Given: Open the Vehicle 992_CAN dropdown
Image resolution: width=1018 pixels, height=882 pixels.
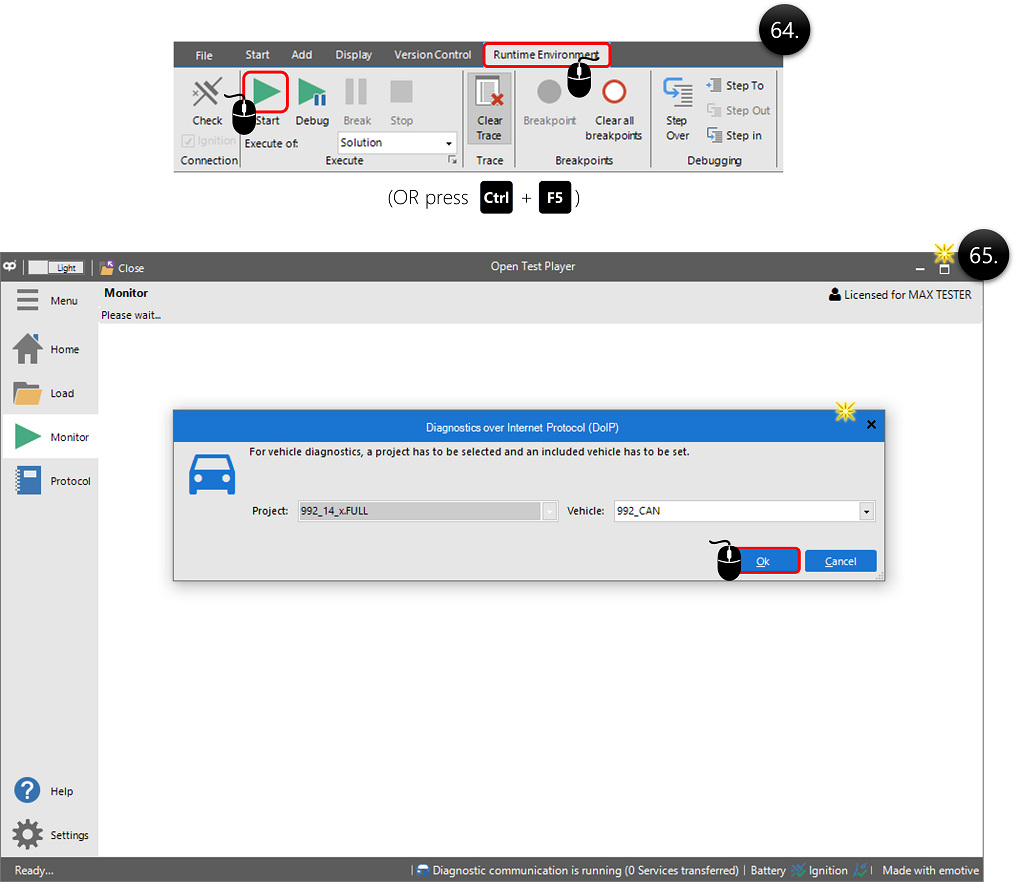Looking at the screenshot, I should pos(866,512).
